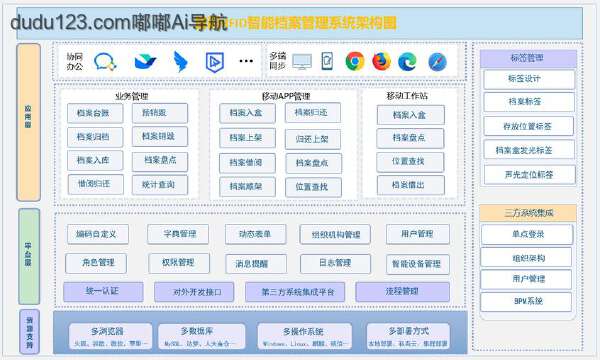Open the Google Chrome icon
Screen dimensions: 600x360
click(355, 61)
